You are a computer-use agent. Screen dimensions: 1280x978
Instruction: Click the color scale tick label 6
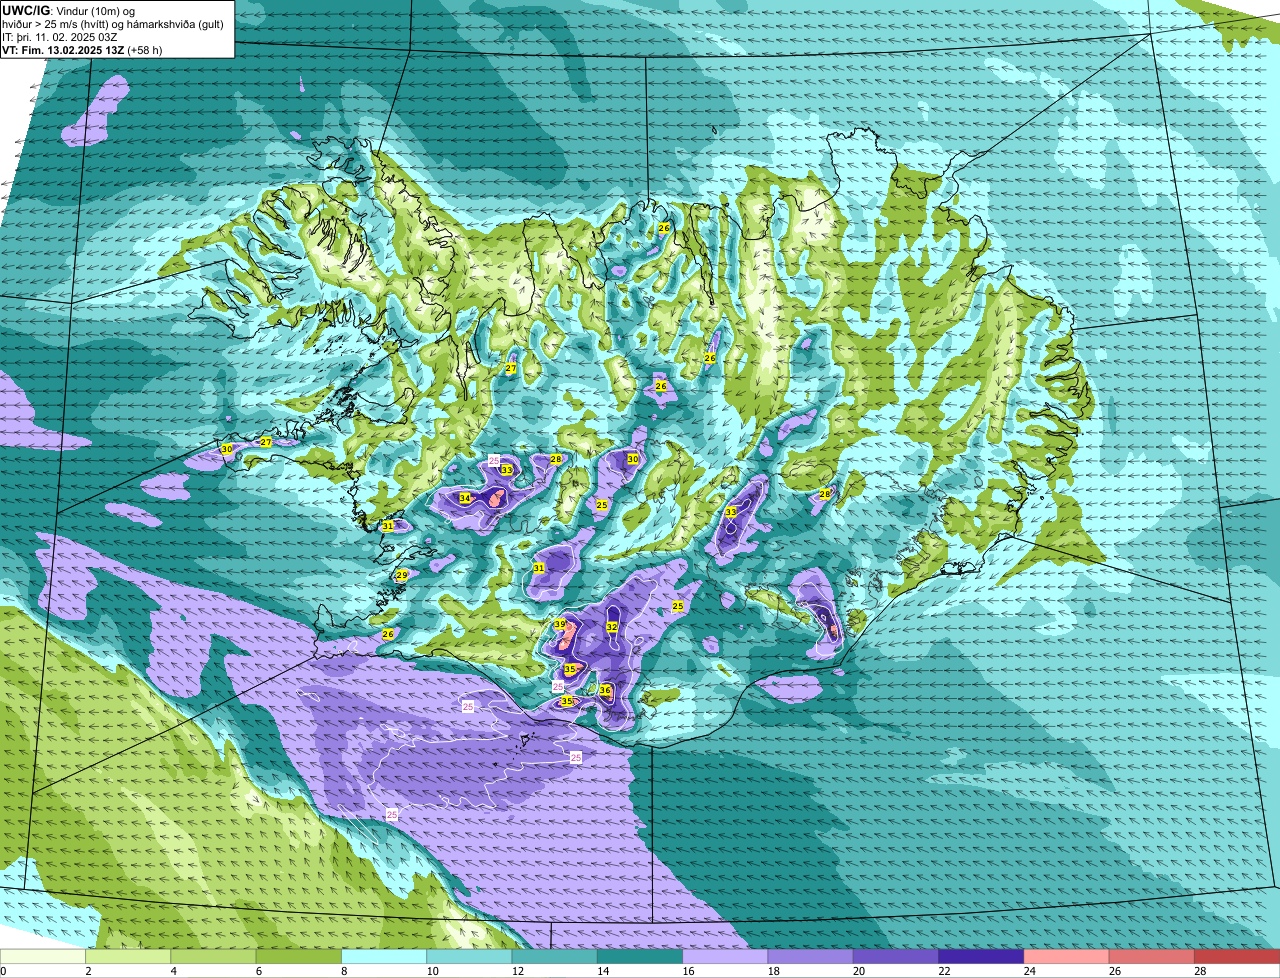tap(258, 971)
